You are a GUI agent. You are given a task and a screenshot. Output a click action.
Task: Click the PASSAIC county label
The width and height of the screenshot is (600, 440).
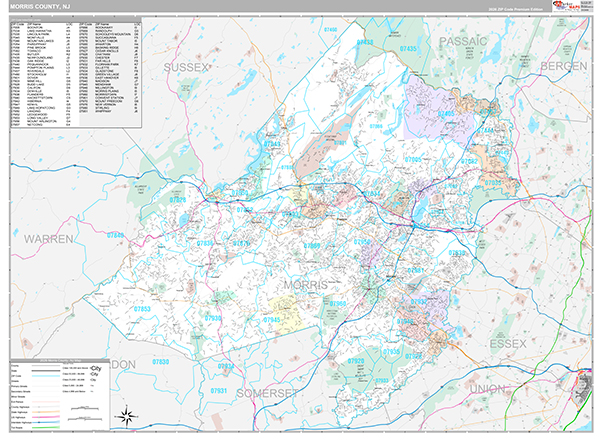pos(461,40)
